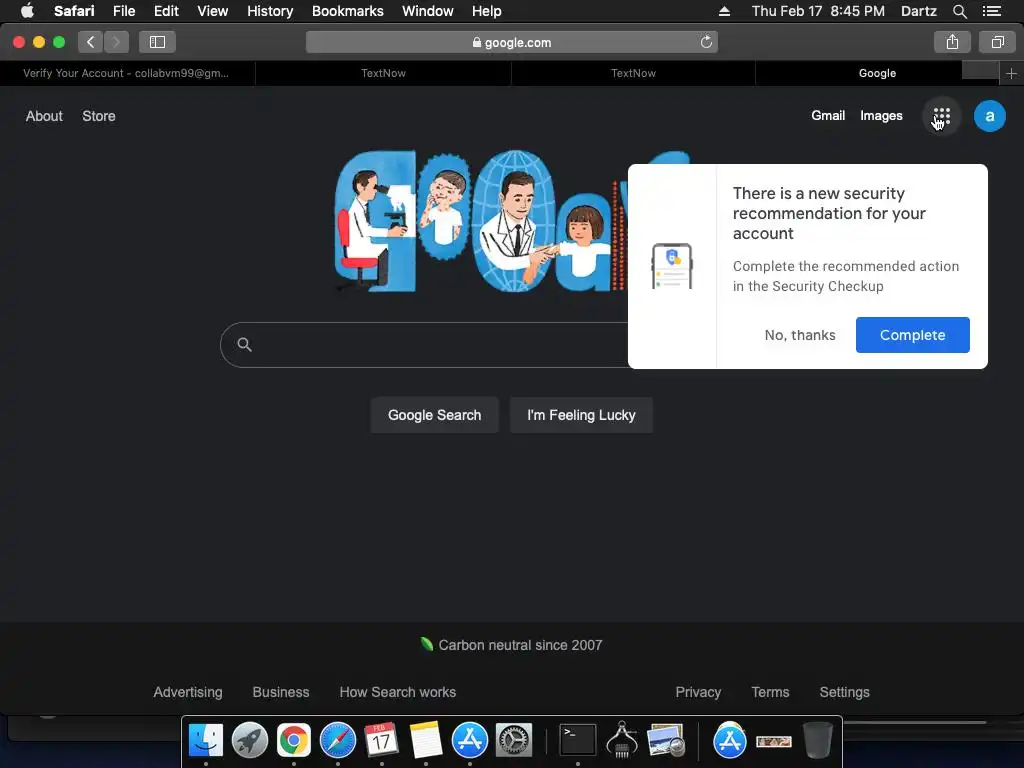1024x768 pixels.
Task: Show the tab overview
Action: click(997, 42)
